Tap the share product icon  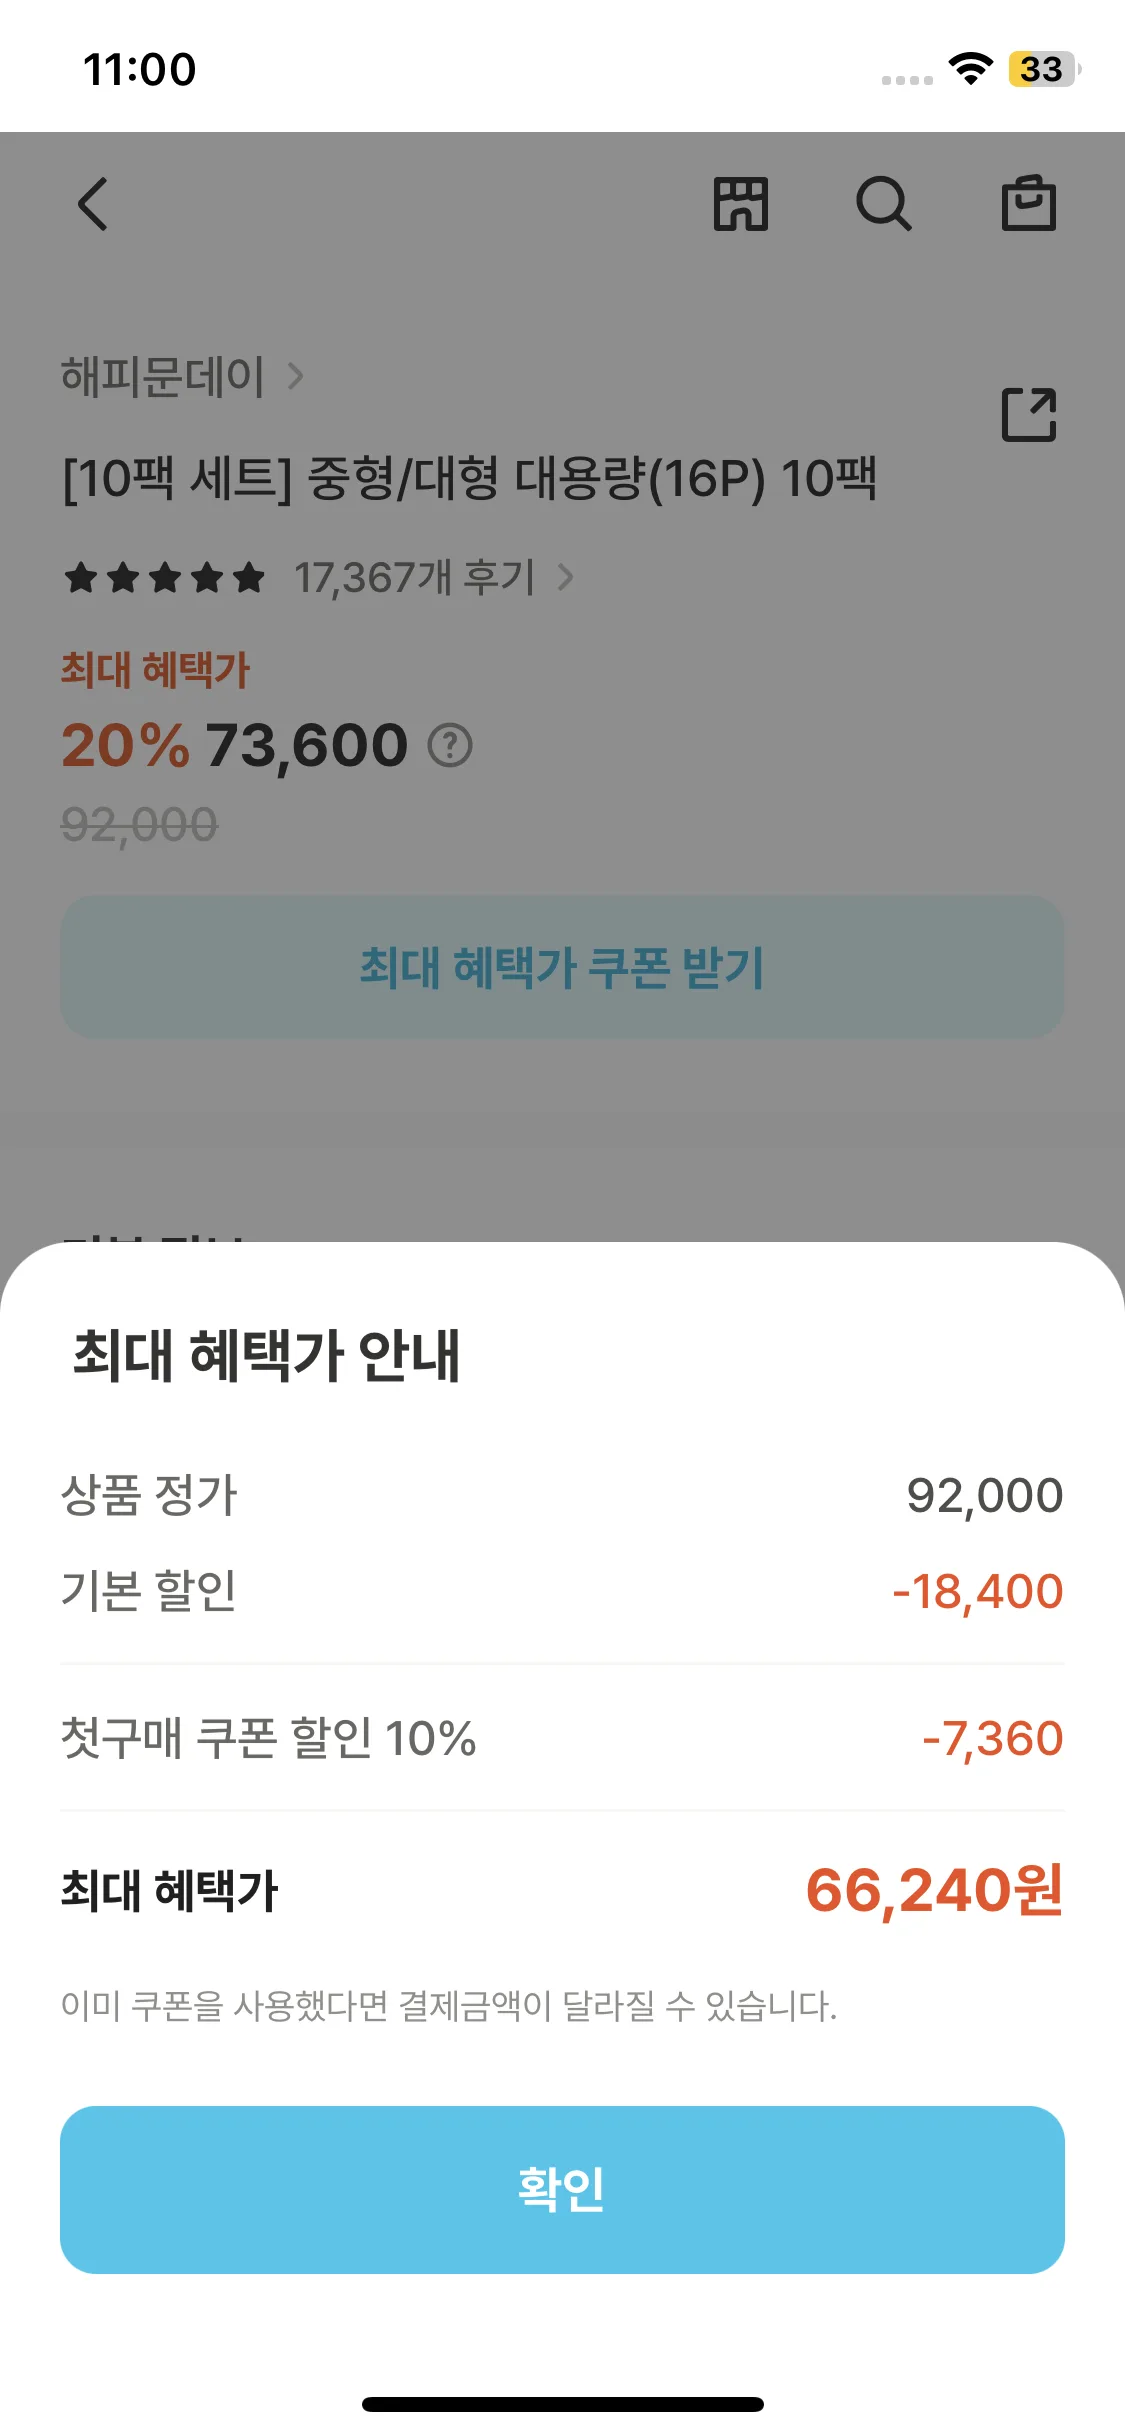coord(1029,414)
